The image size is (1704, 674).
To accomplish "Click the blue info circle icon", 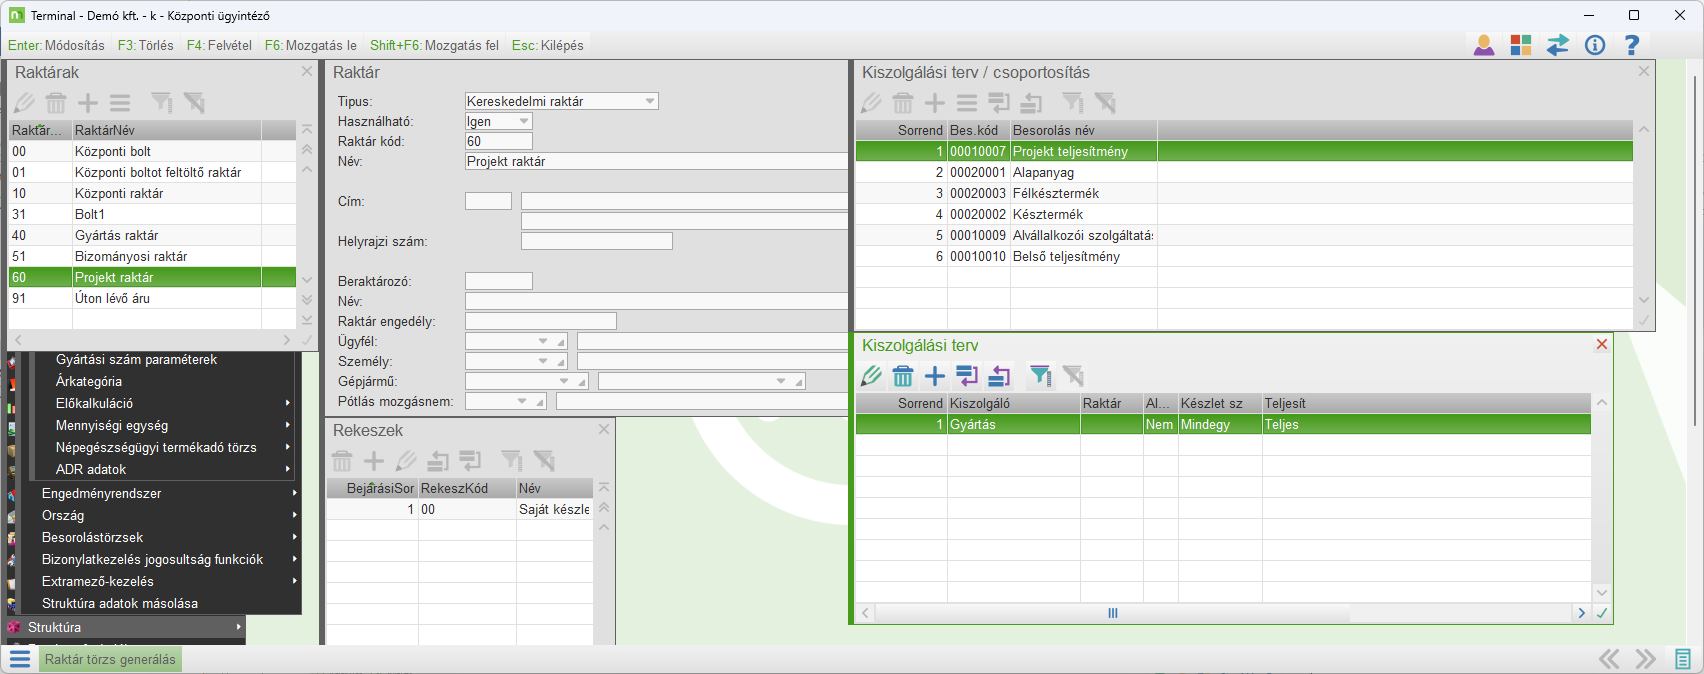I will pyautogui.click(x=1595, y=45).
